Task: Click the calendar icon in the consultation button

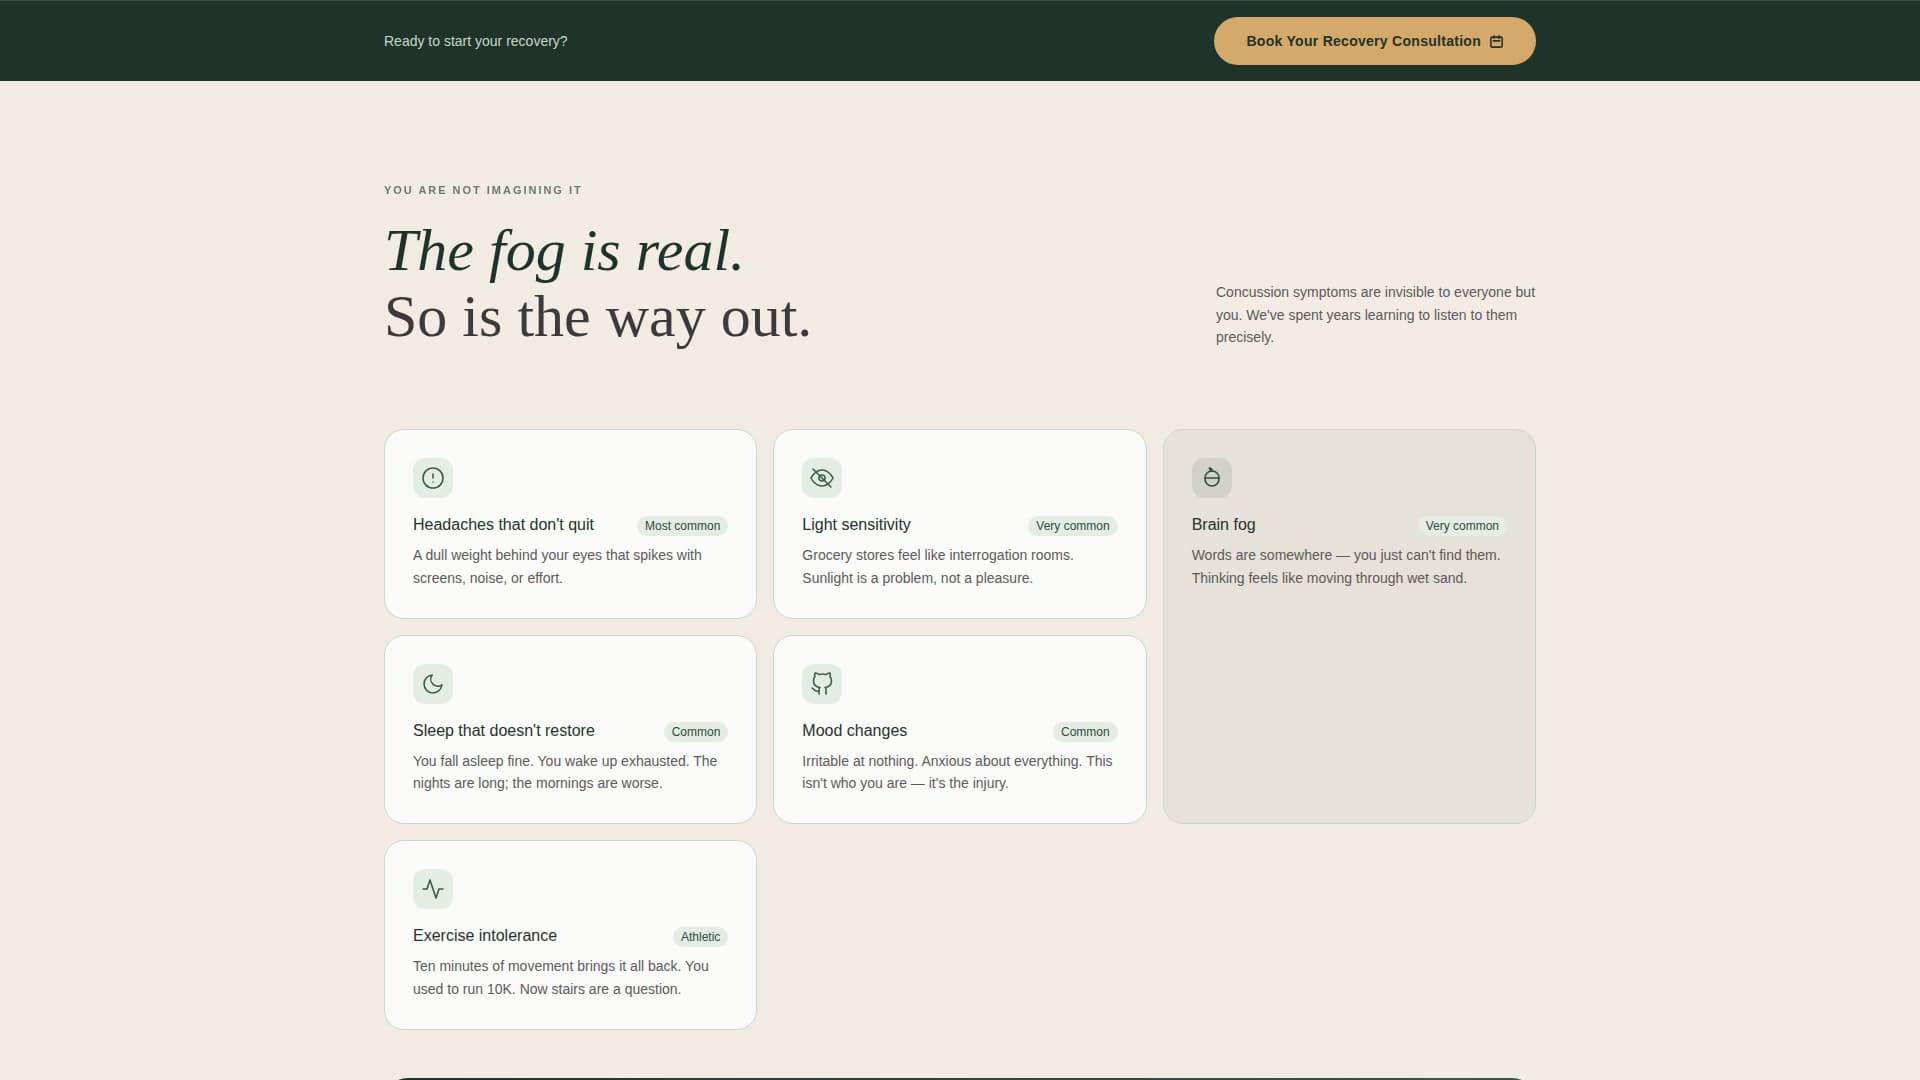Action: (x=1496, y=41)
